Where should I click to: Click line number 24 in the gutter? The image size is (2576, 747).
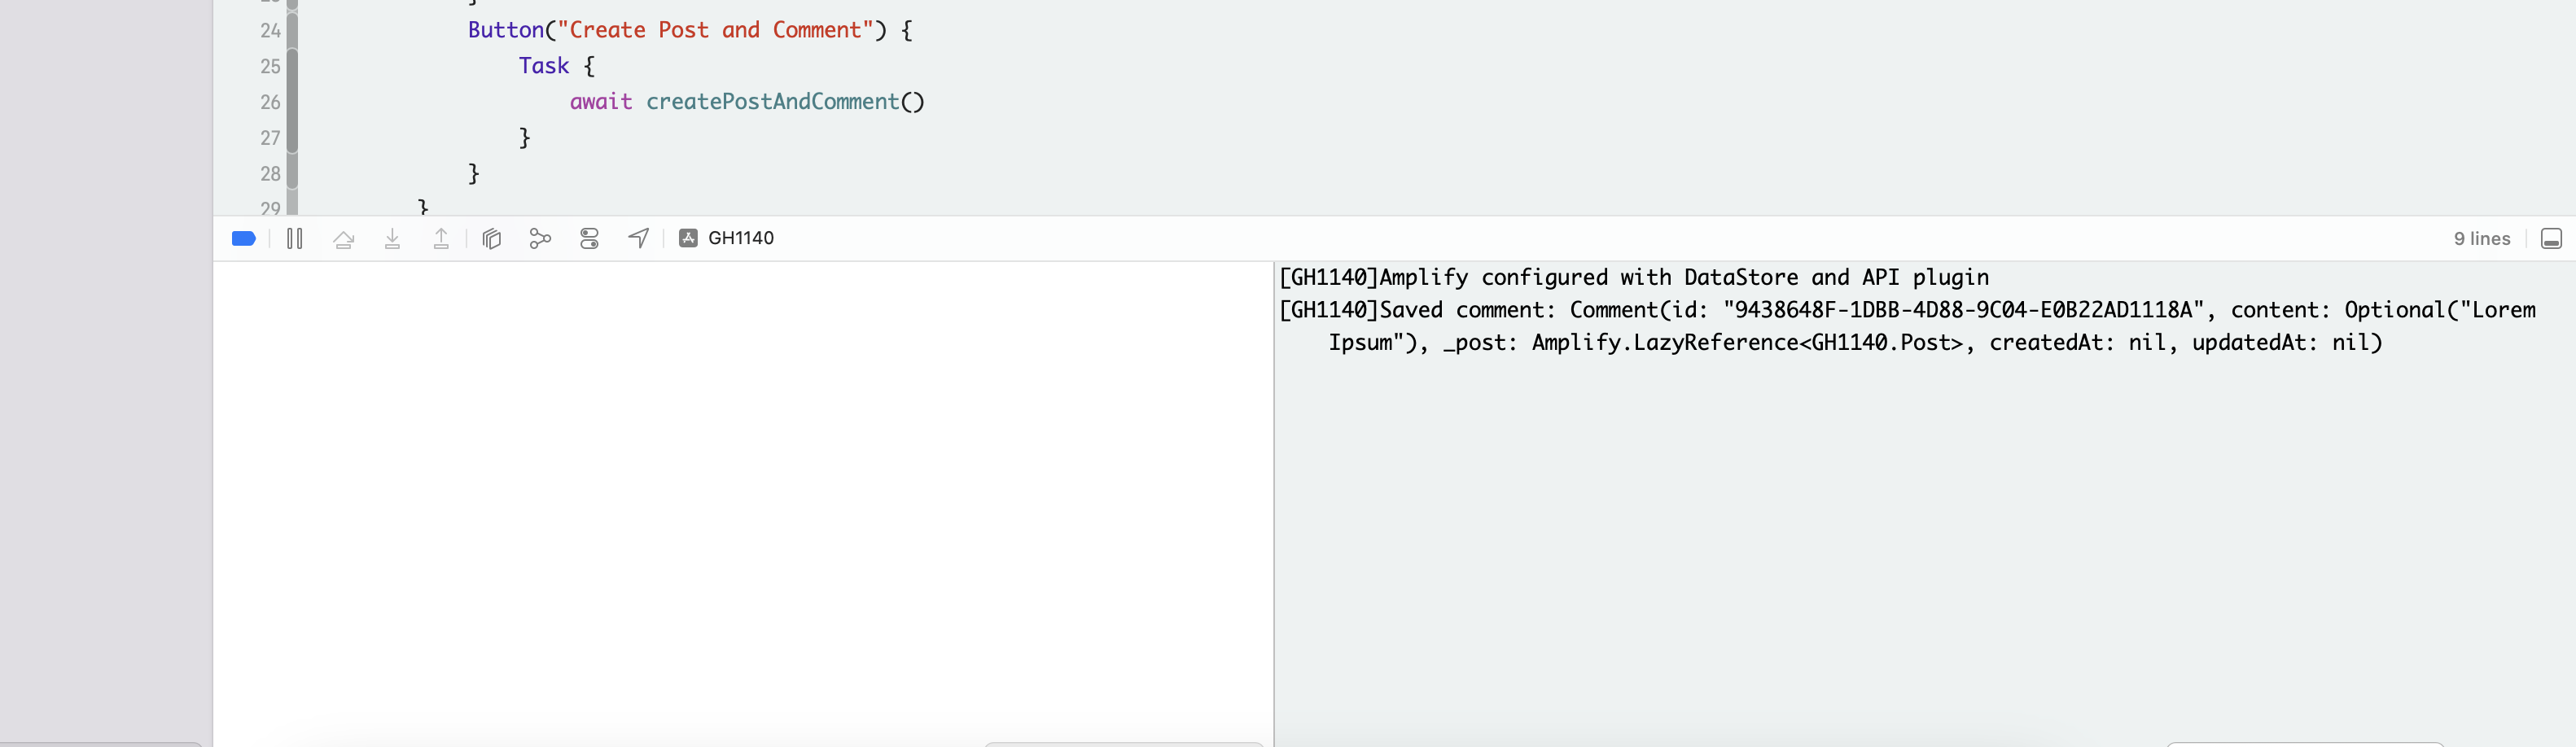pyautogui.click(x=269, y=30)
